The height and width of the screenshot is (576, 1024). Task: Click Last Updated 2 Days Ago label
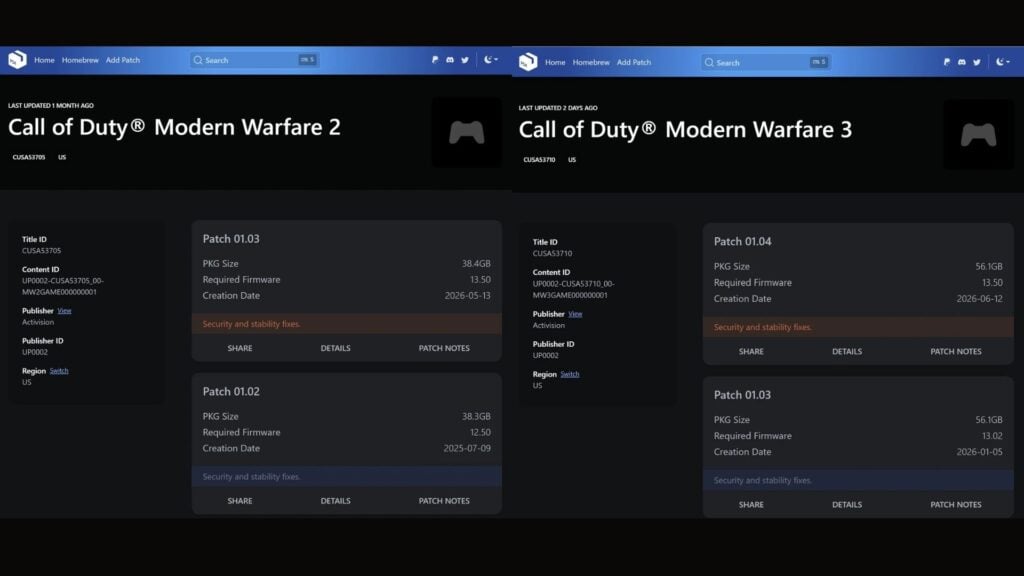(558, 108)
